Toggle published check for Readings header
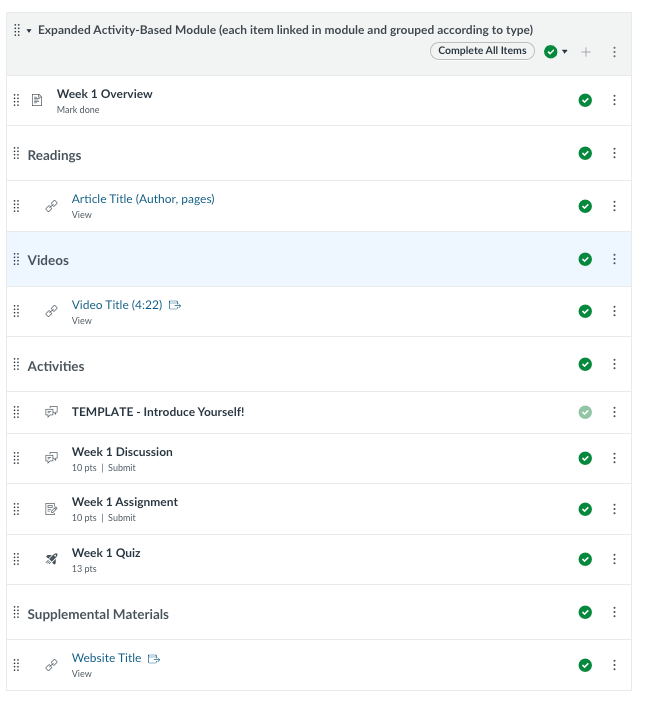646x714 pixels. (x=585, y=153)
